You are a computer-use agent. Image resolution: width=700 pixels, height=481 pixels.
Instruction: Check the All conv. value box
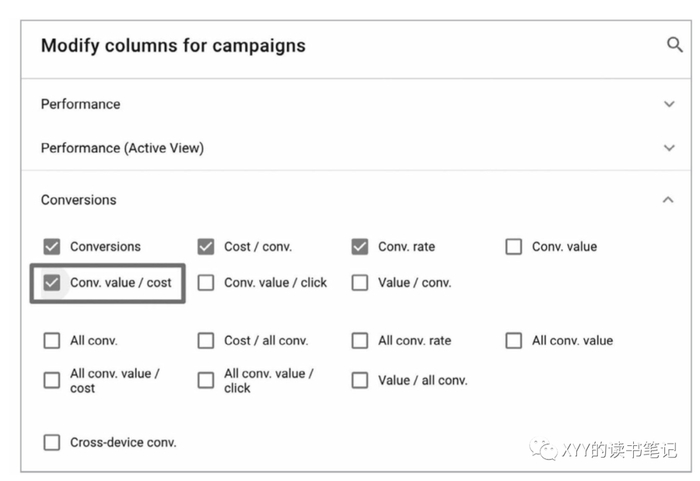(514, 341)
